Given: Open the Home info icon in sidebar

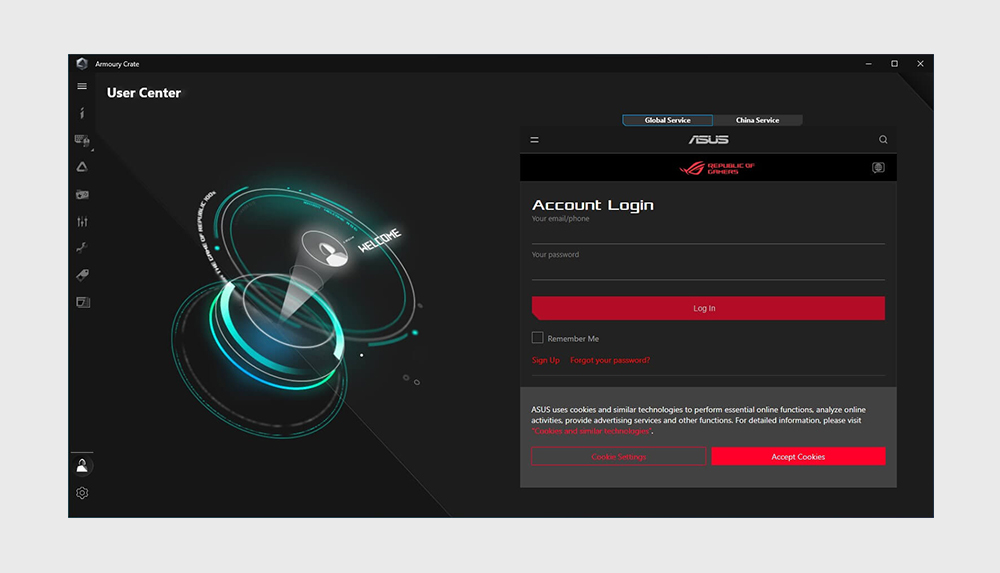Looking at the screenshot, I should point(82,113).
